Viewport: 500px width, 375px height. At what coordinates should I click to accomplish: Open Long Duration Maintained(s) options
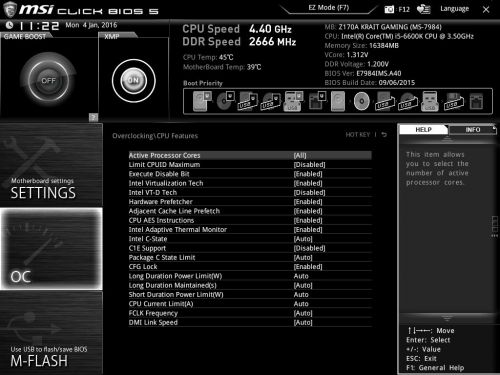(250, 286)
